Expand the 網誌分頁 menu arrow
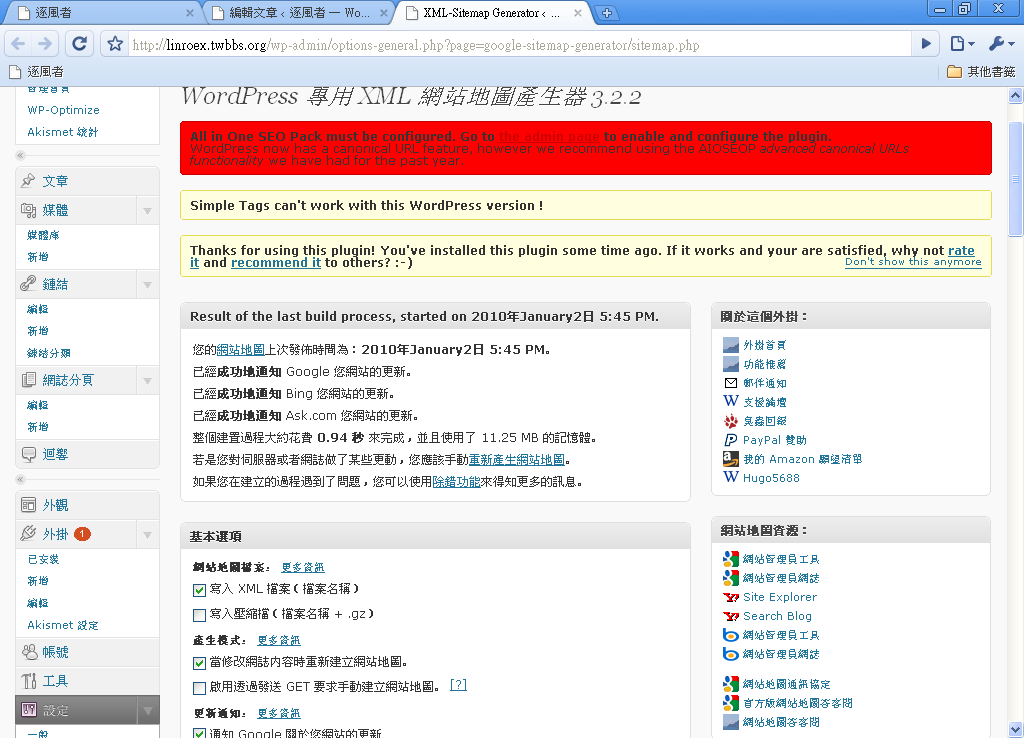This screenshot has height=738, width=1024. coord(148,380)
